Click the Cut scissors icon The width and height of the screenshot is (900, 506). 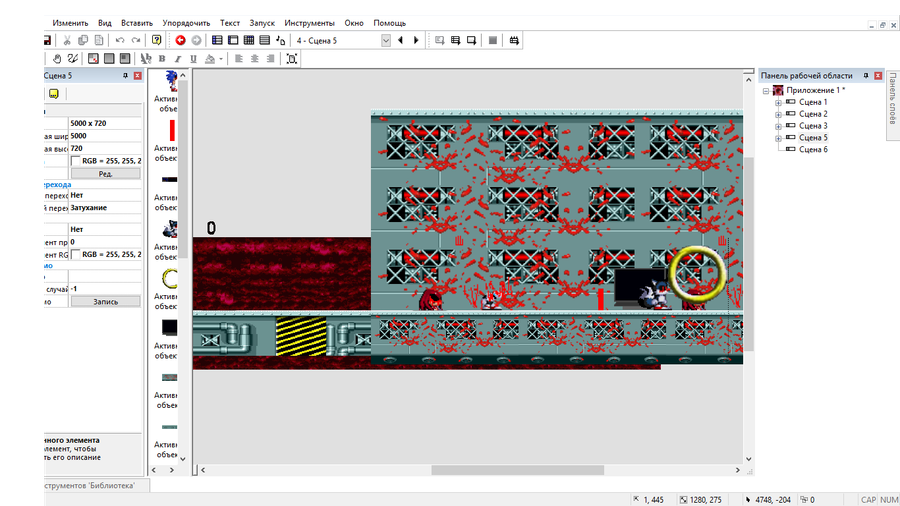point(67,40)
